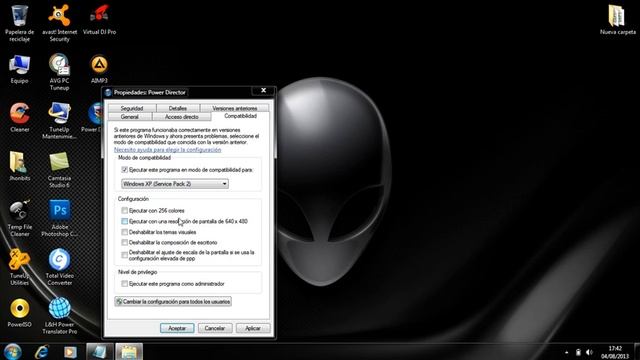This screenshot has width=640, height=360.
Task: Launch L&H Power Translator Pro icon
Action: tap(60, 316)
